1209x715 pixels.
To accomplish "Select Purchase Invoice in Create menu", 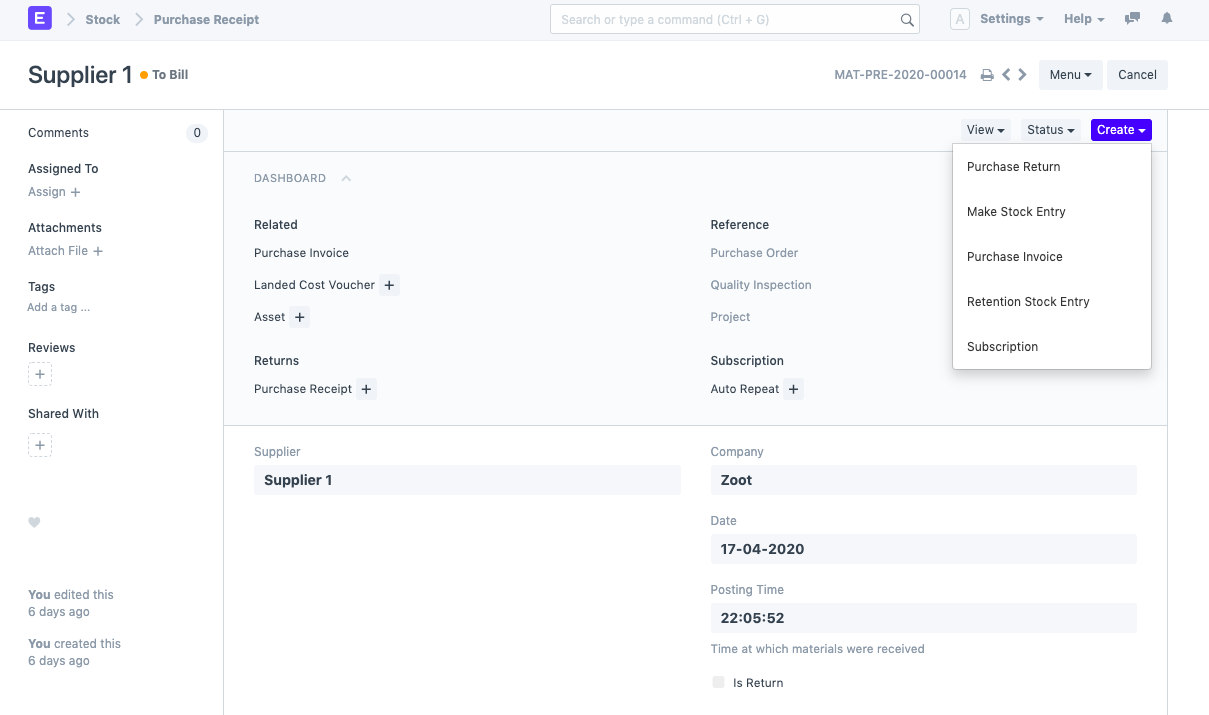I will click(1014, 257).
